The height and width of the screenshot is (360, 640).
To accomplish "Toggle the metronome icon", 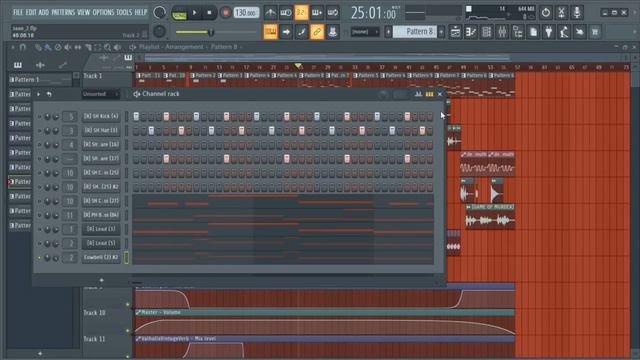I will (270, 13).
